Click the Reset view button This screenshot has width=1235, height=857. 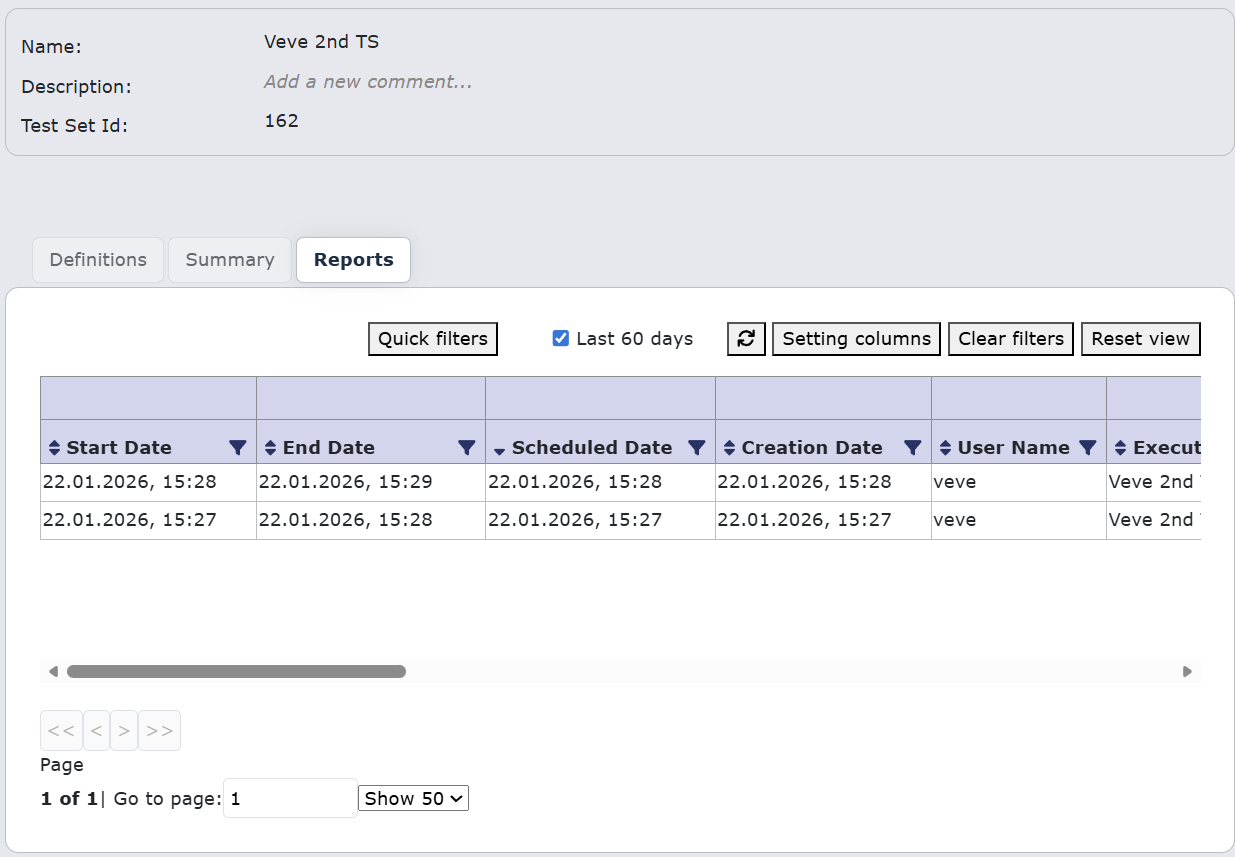point(1141,339)
